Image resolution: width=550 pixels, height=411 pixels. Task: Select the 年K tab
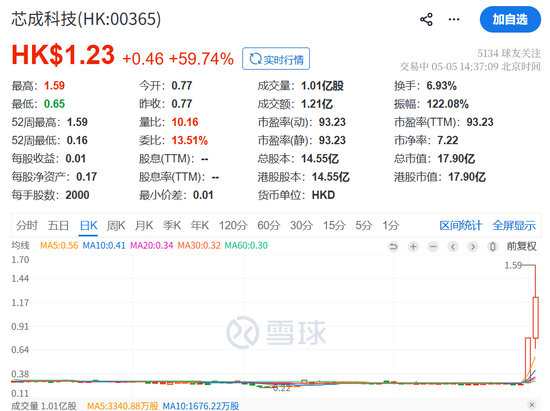point(200,225)
